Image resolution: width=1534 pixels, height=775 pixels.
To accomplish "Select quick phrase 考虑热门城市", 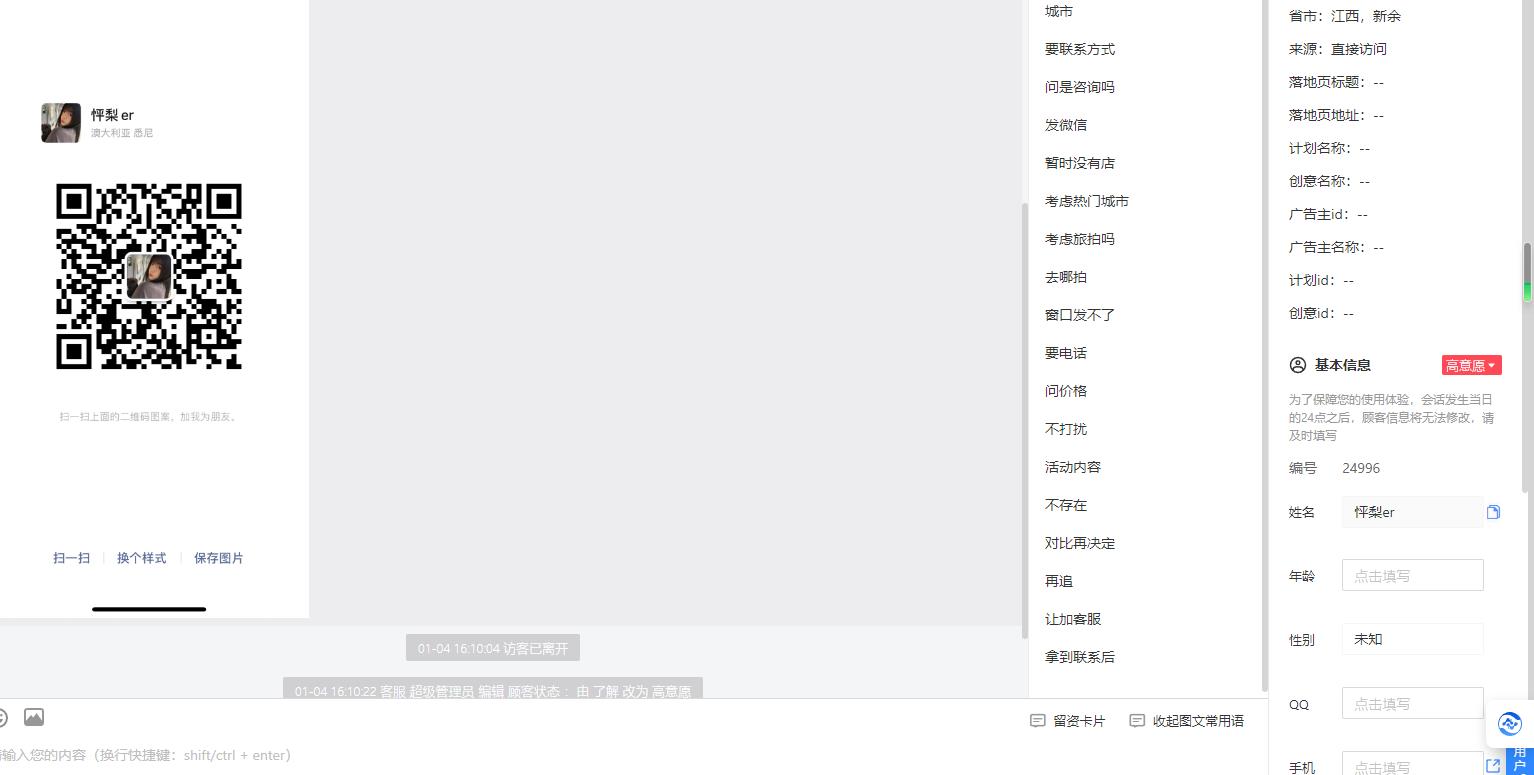I will (1087, 201).
